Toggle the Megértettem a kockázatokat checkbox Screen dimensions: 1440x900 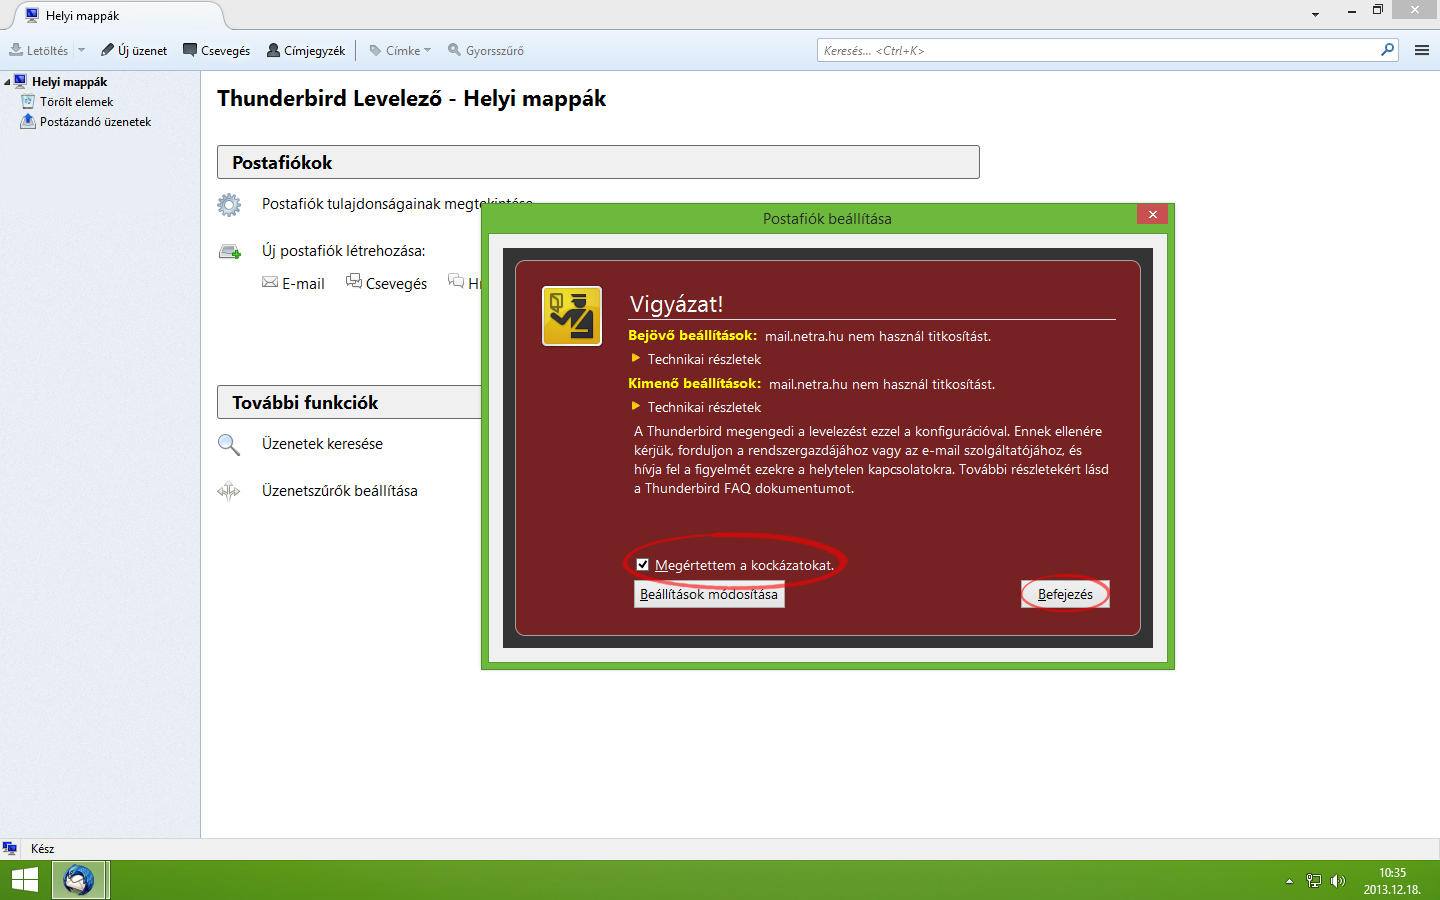642,565
